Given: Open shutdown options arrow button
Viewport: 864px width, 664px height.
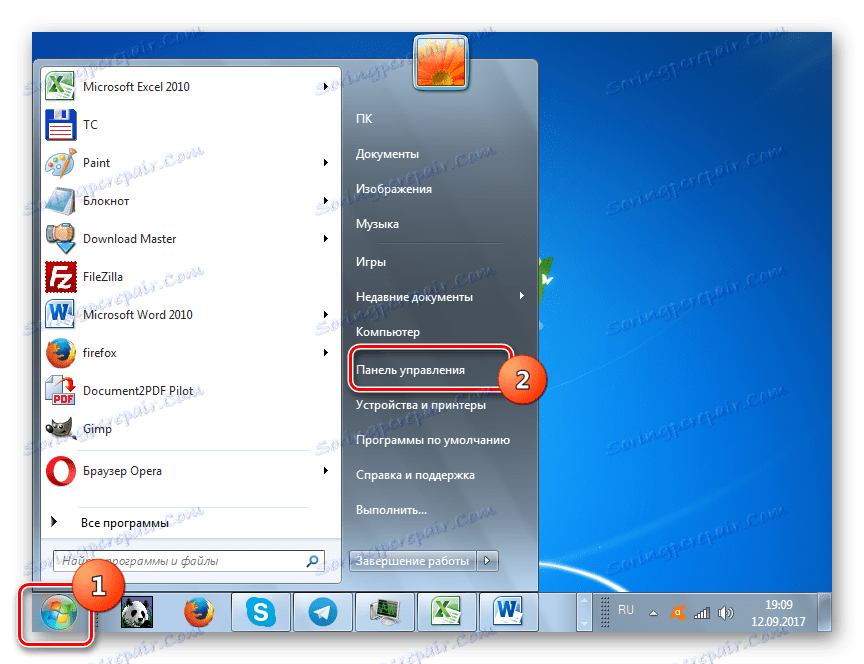Looking at the screenshot, I should [487, 561].
